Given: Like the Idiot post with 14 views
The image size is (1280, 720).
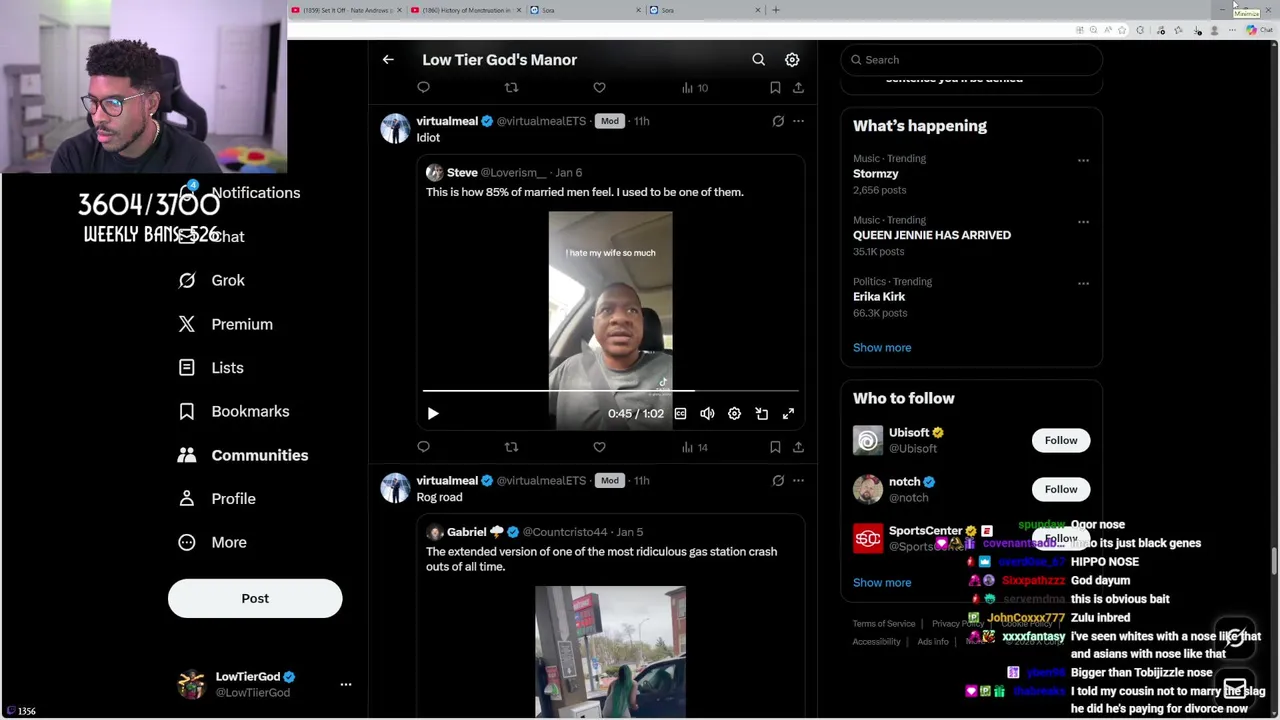Looking at the screenshot, I should click(599, 447).
